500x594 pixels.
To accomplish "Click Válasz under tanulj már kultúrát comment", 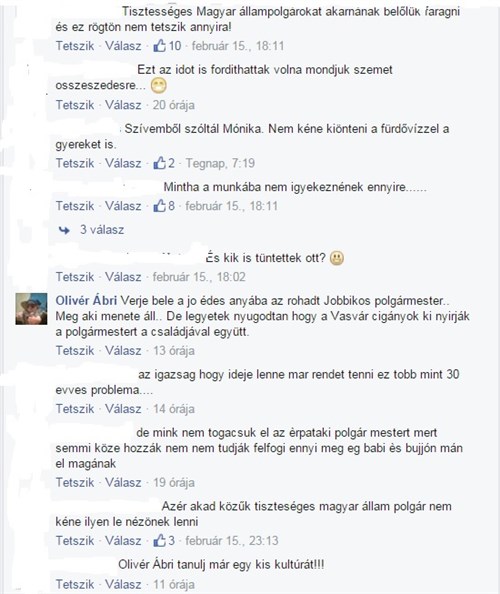I will [123, 584].
